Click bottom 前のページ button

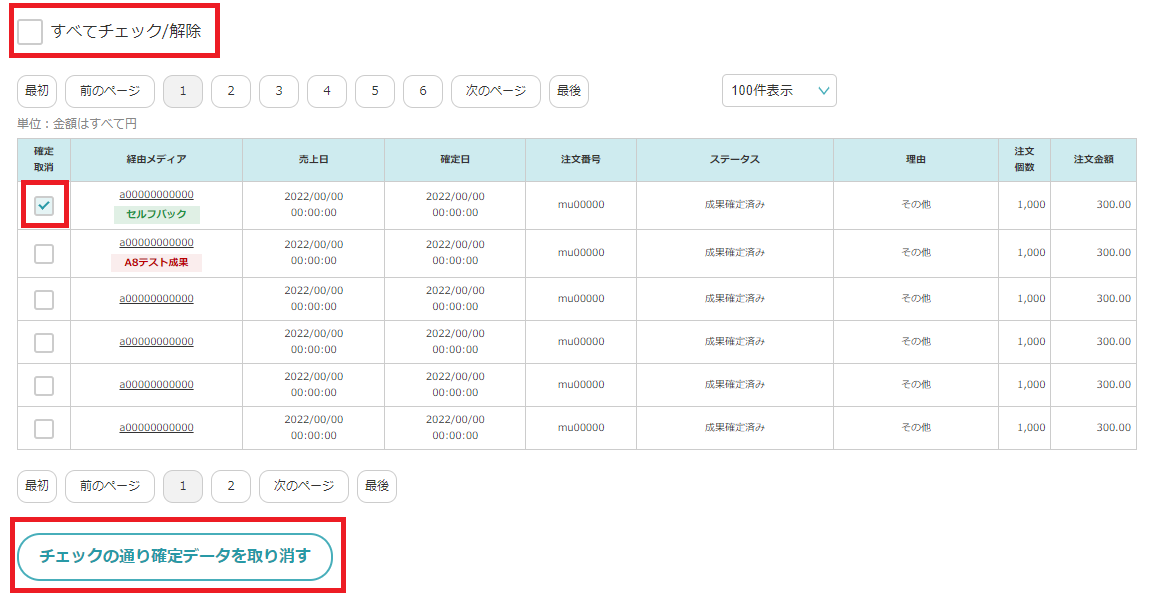[x=110, y=486]
